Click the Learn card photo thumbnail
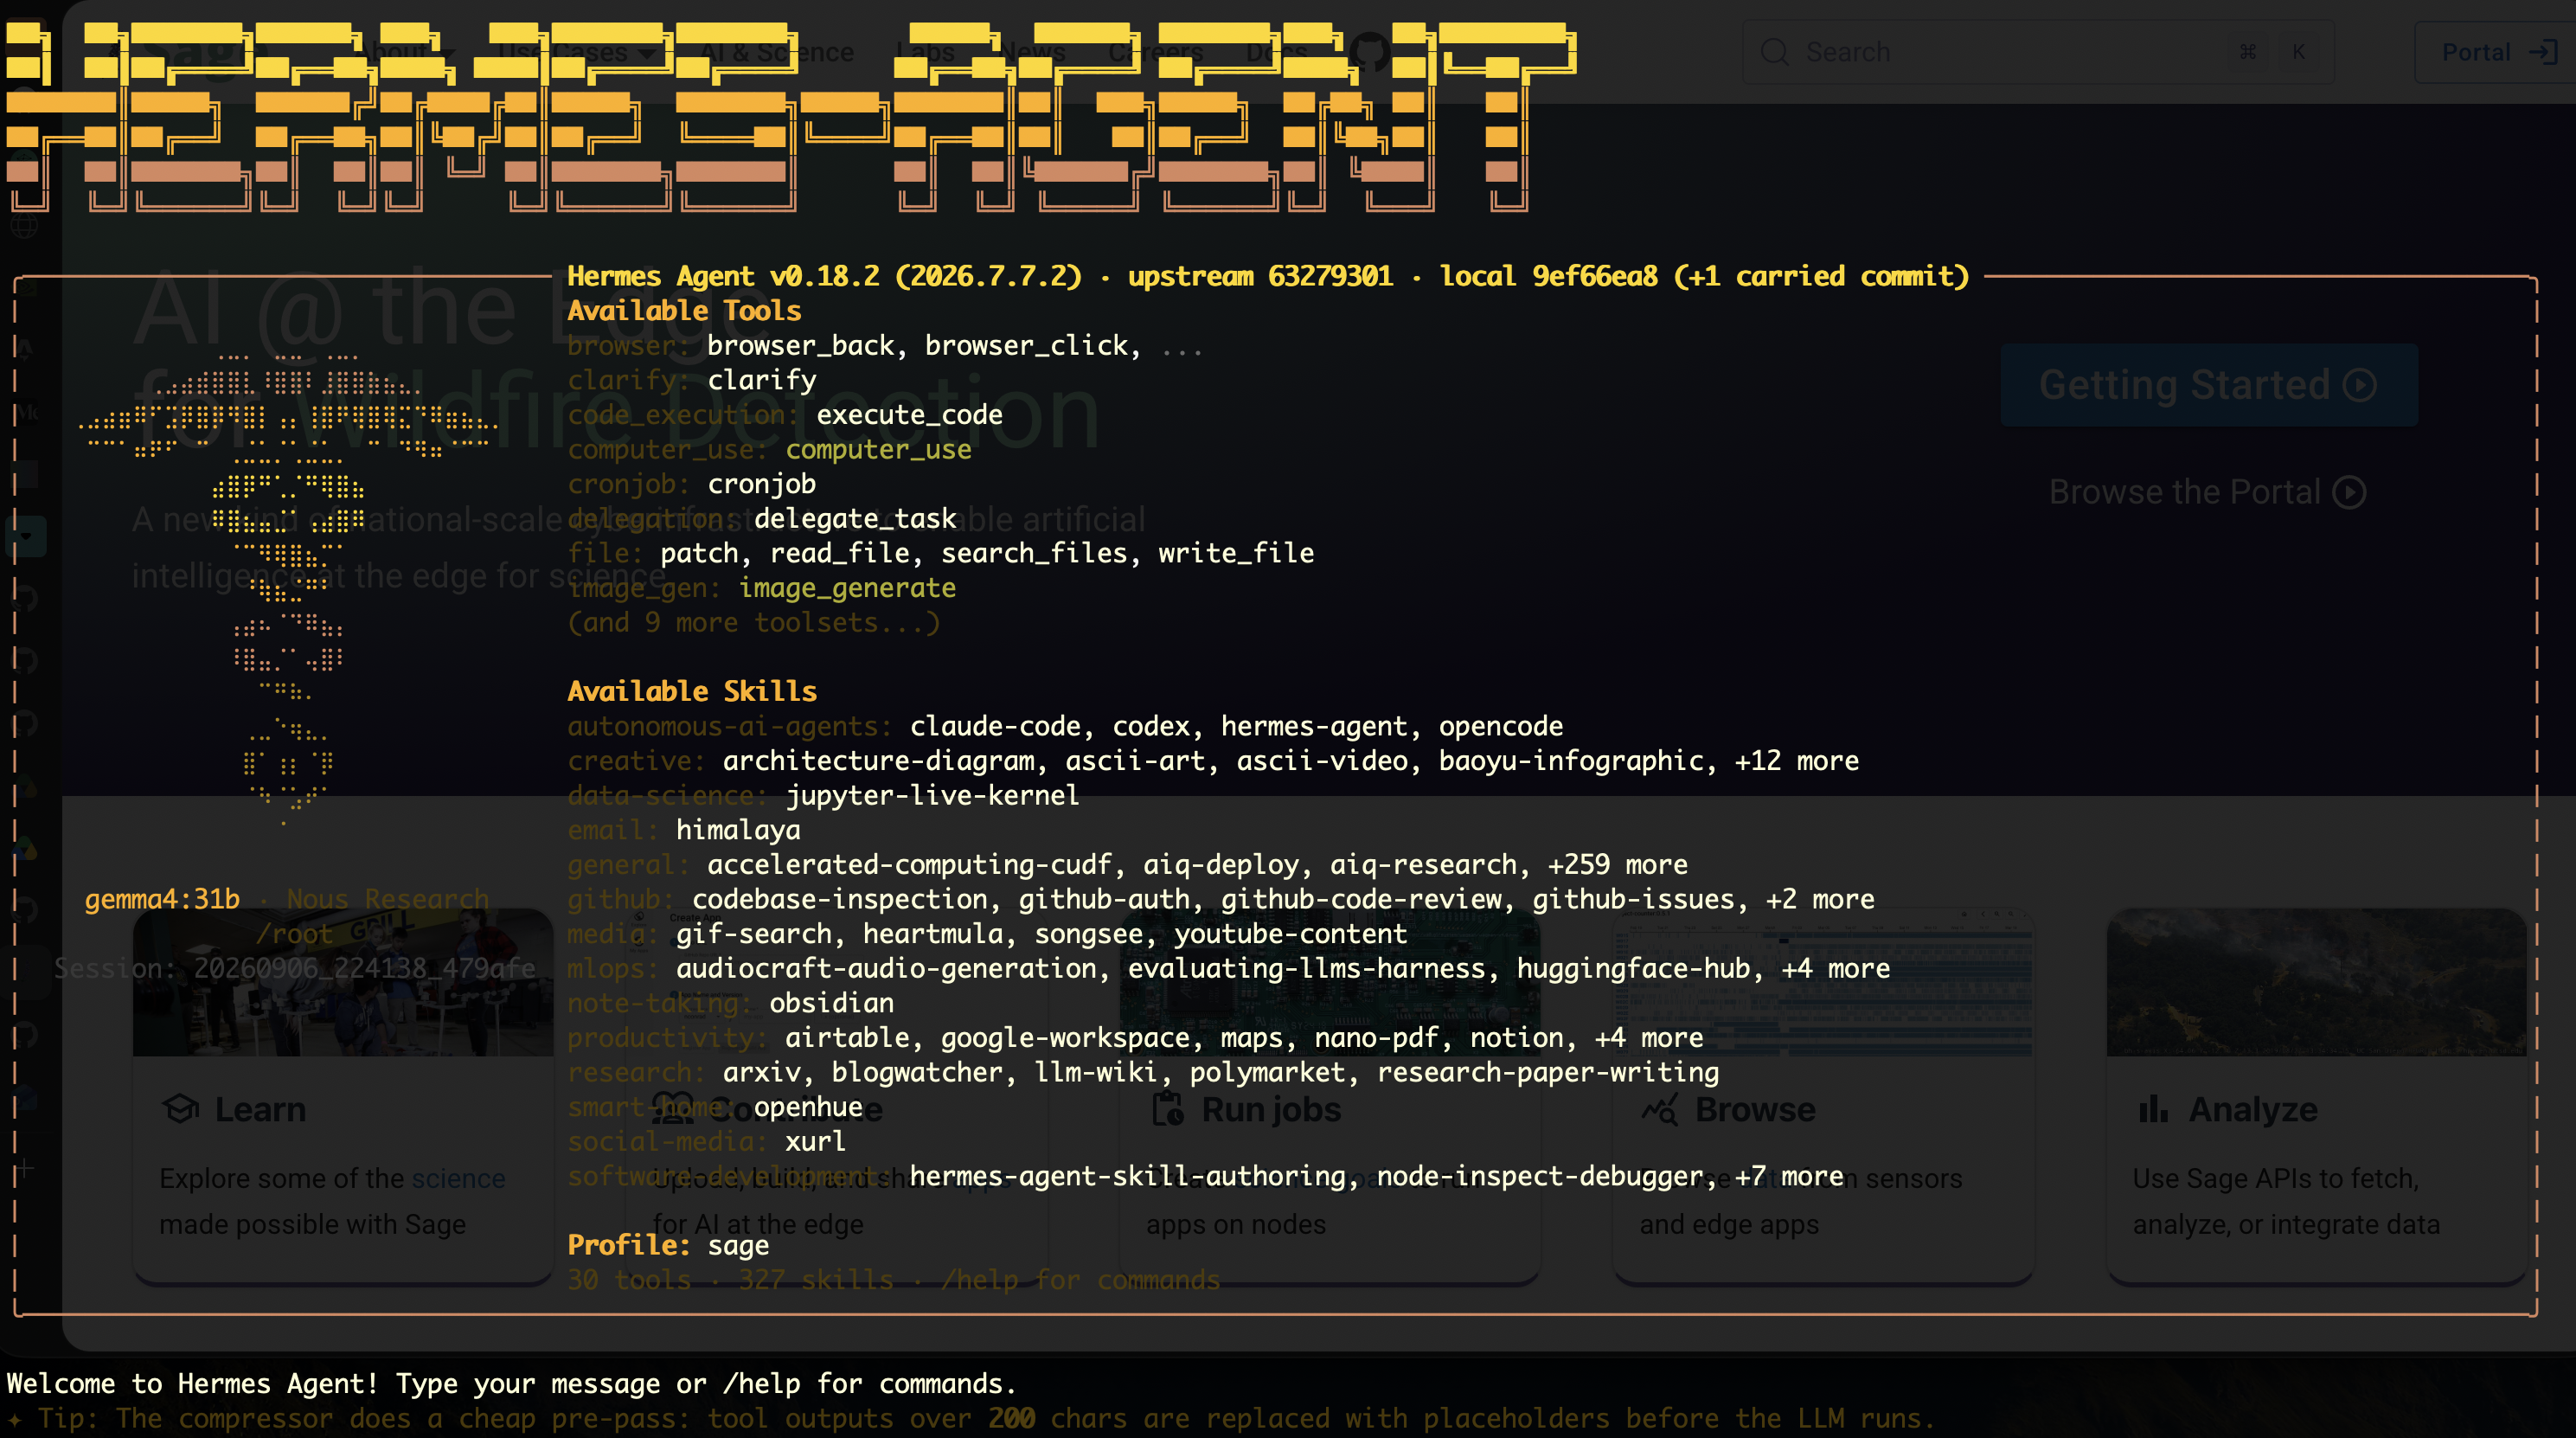The image size is (2576, 1438). coord(343,982)
